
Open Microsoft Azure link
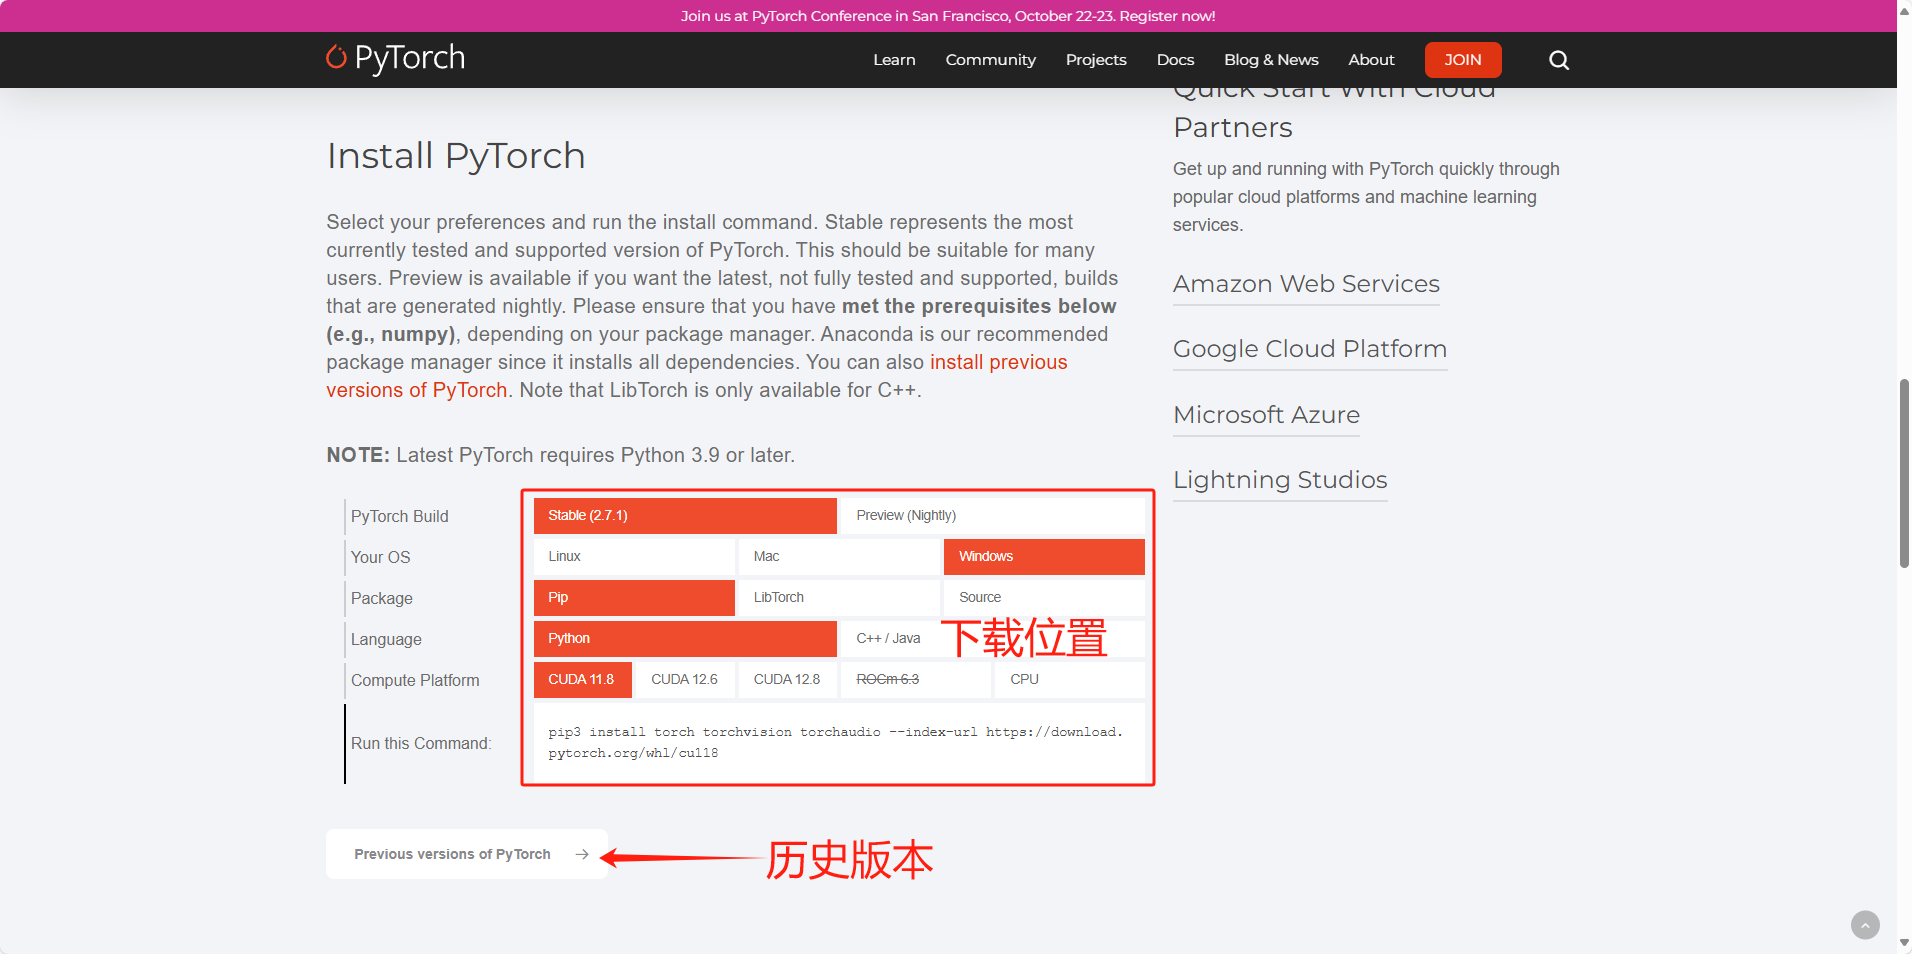click(x=1266, y=415)
